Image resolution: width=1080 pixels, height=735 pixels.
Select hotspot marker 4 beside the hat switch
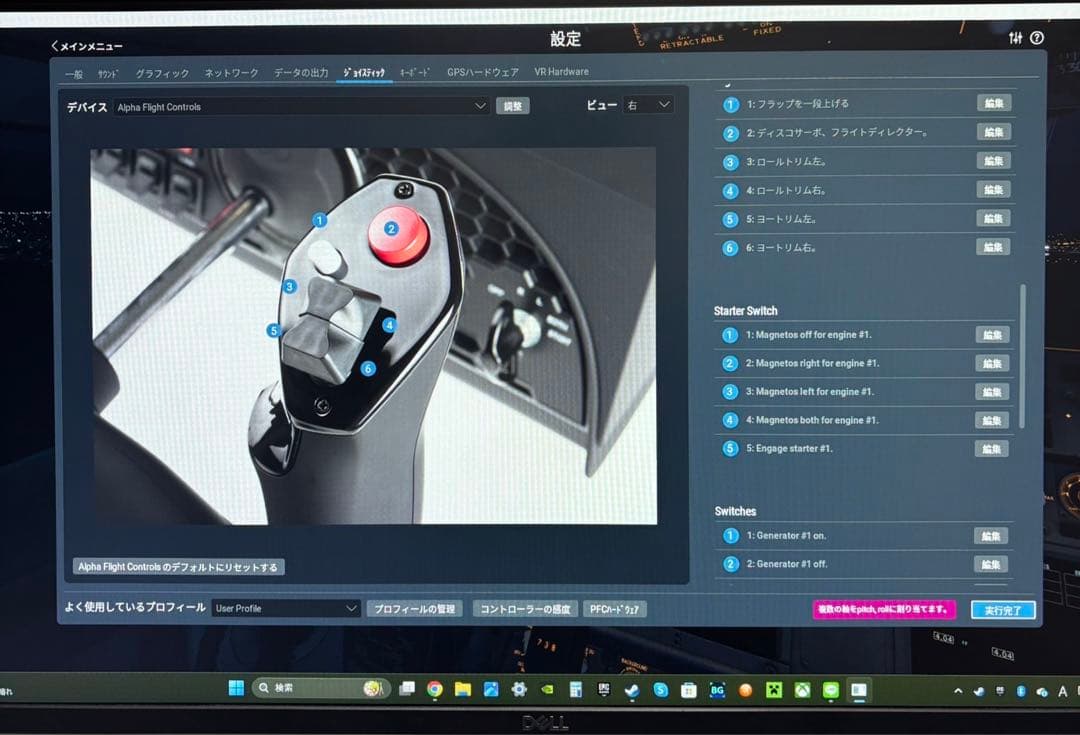tap(389, 325)
